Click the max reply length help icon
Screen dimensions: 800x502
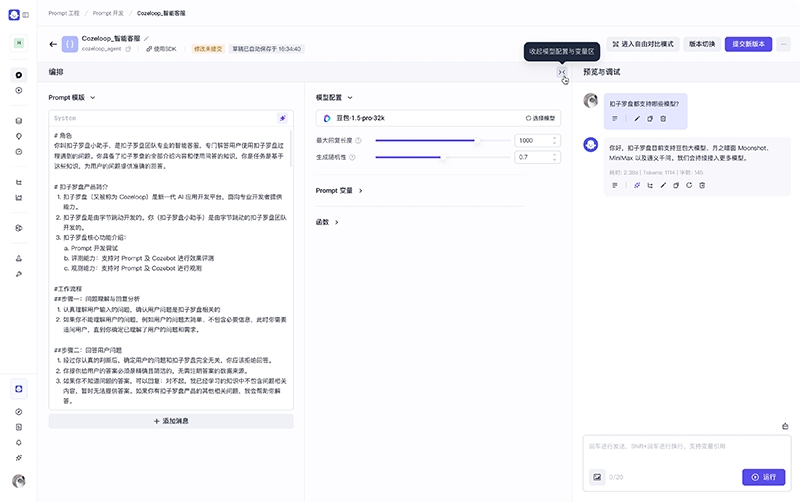358,140
